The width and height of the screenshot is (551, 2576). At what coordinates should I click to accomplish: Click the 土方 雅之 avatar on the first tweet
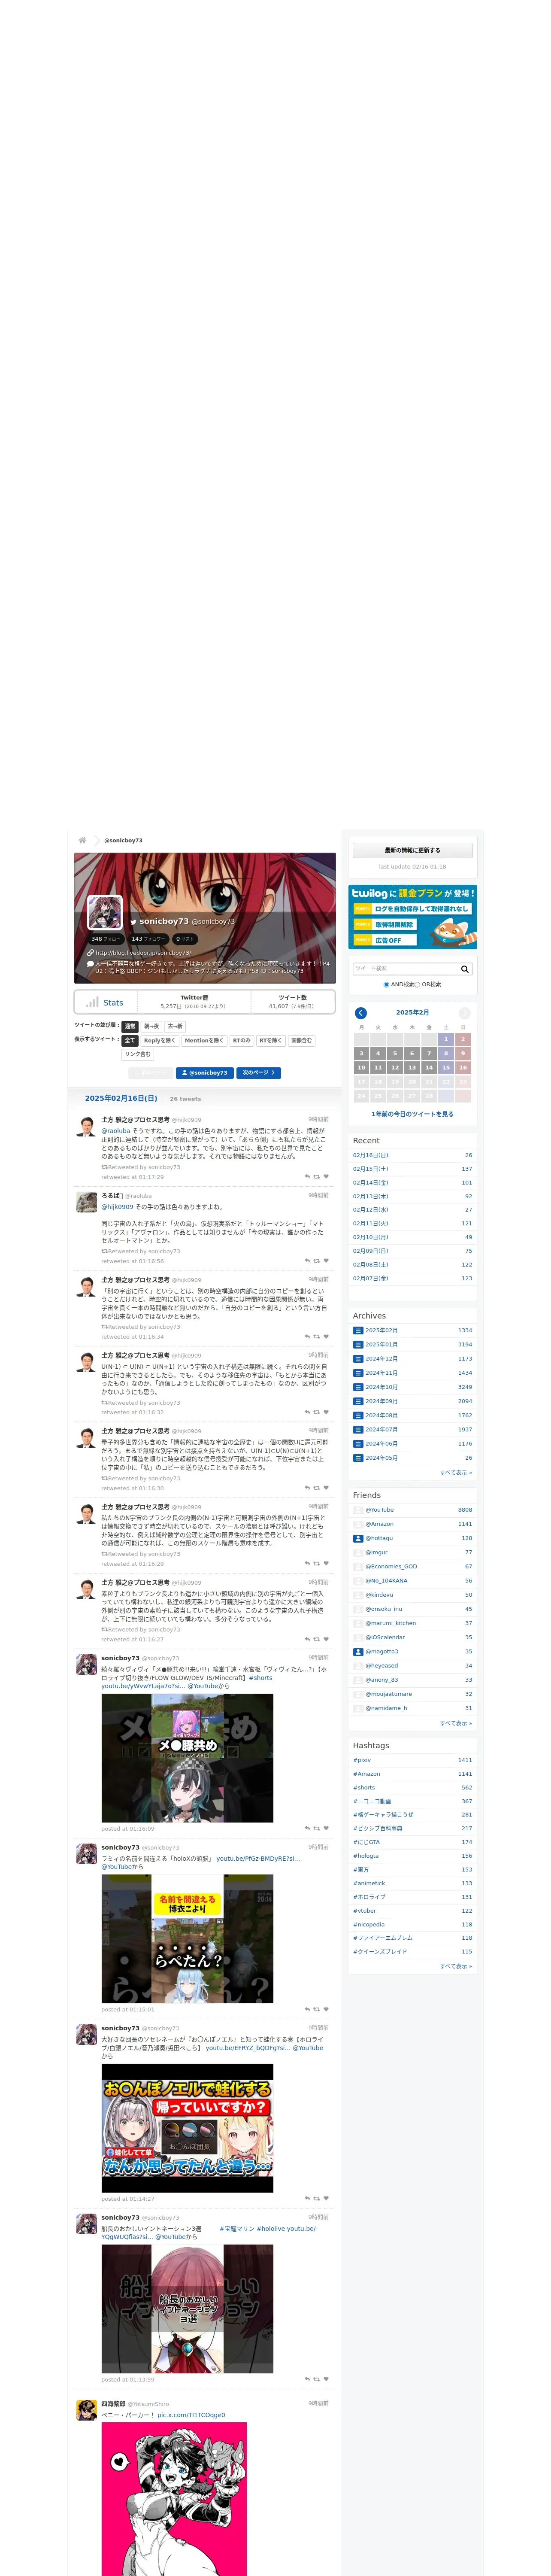pyautogui.click(x=87, y=1126)
